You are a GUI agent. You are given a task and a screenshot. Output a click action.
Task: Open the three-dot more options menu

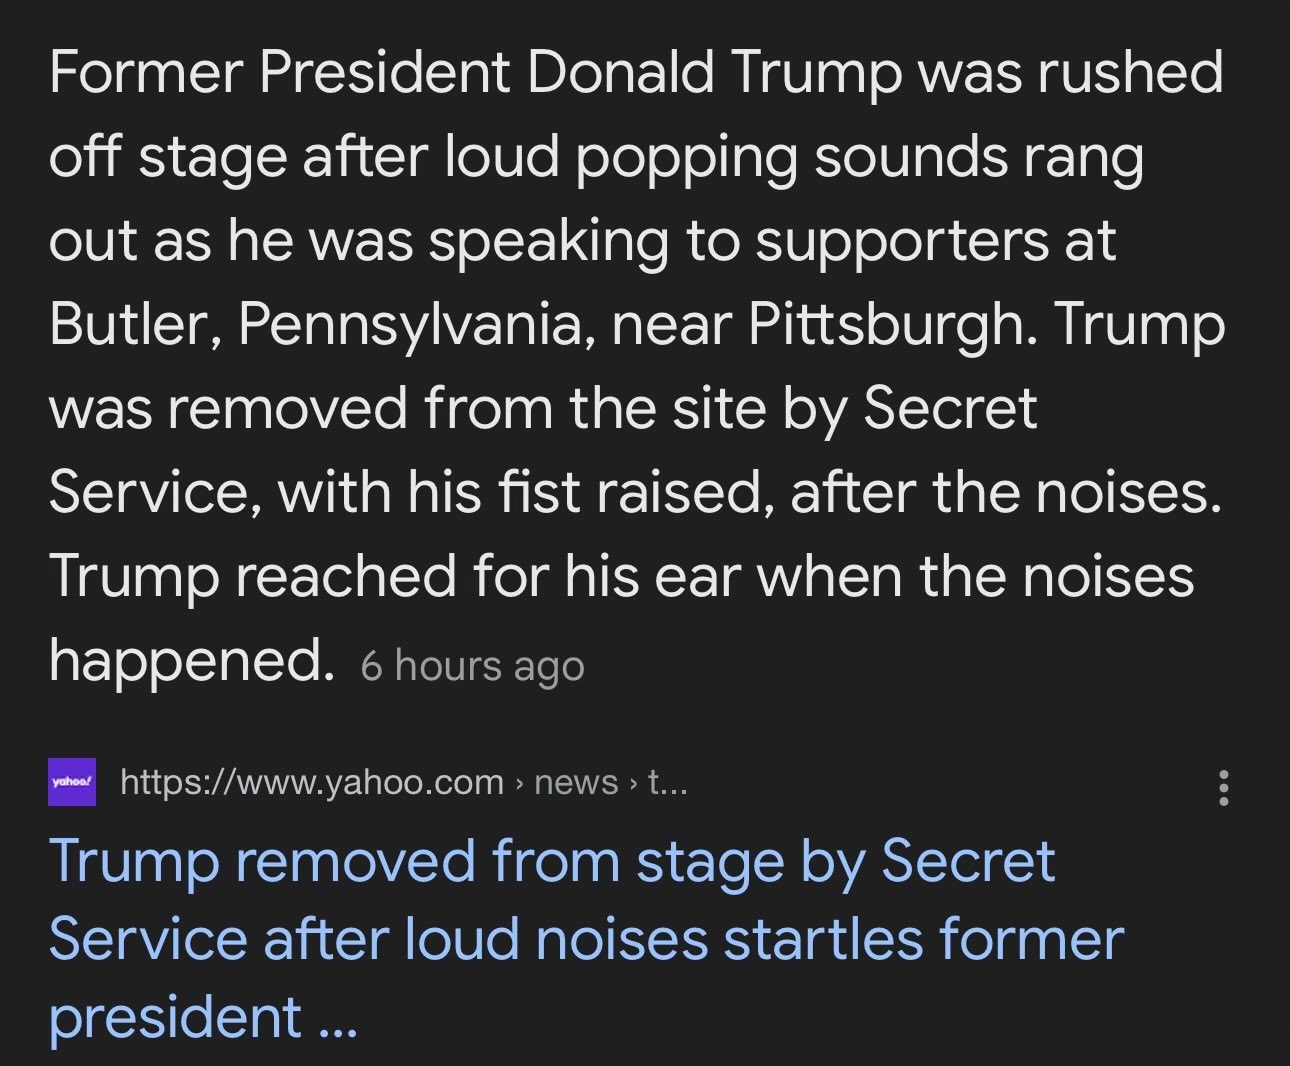pyautogui.click(x=1223, y=788)
